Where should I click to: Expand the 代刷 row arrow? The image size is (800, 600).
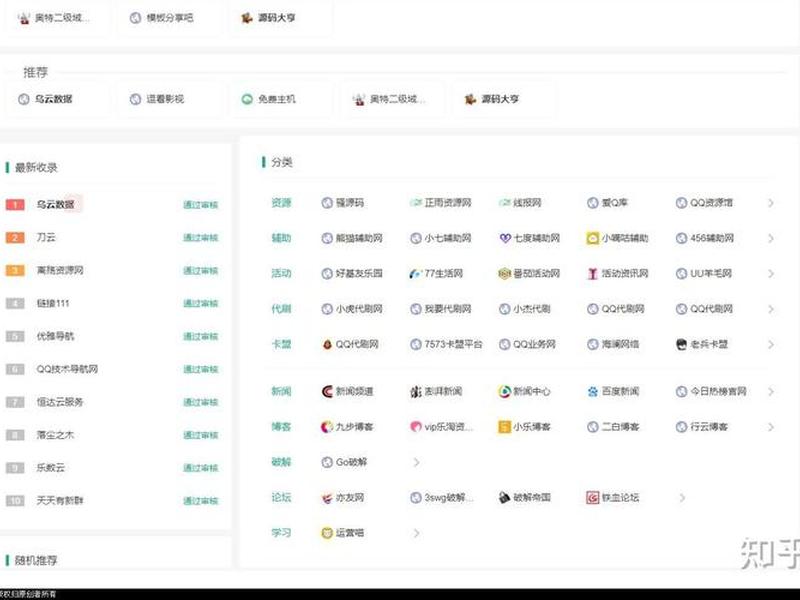pos(770,309)
